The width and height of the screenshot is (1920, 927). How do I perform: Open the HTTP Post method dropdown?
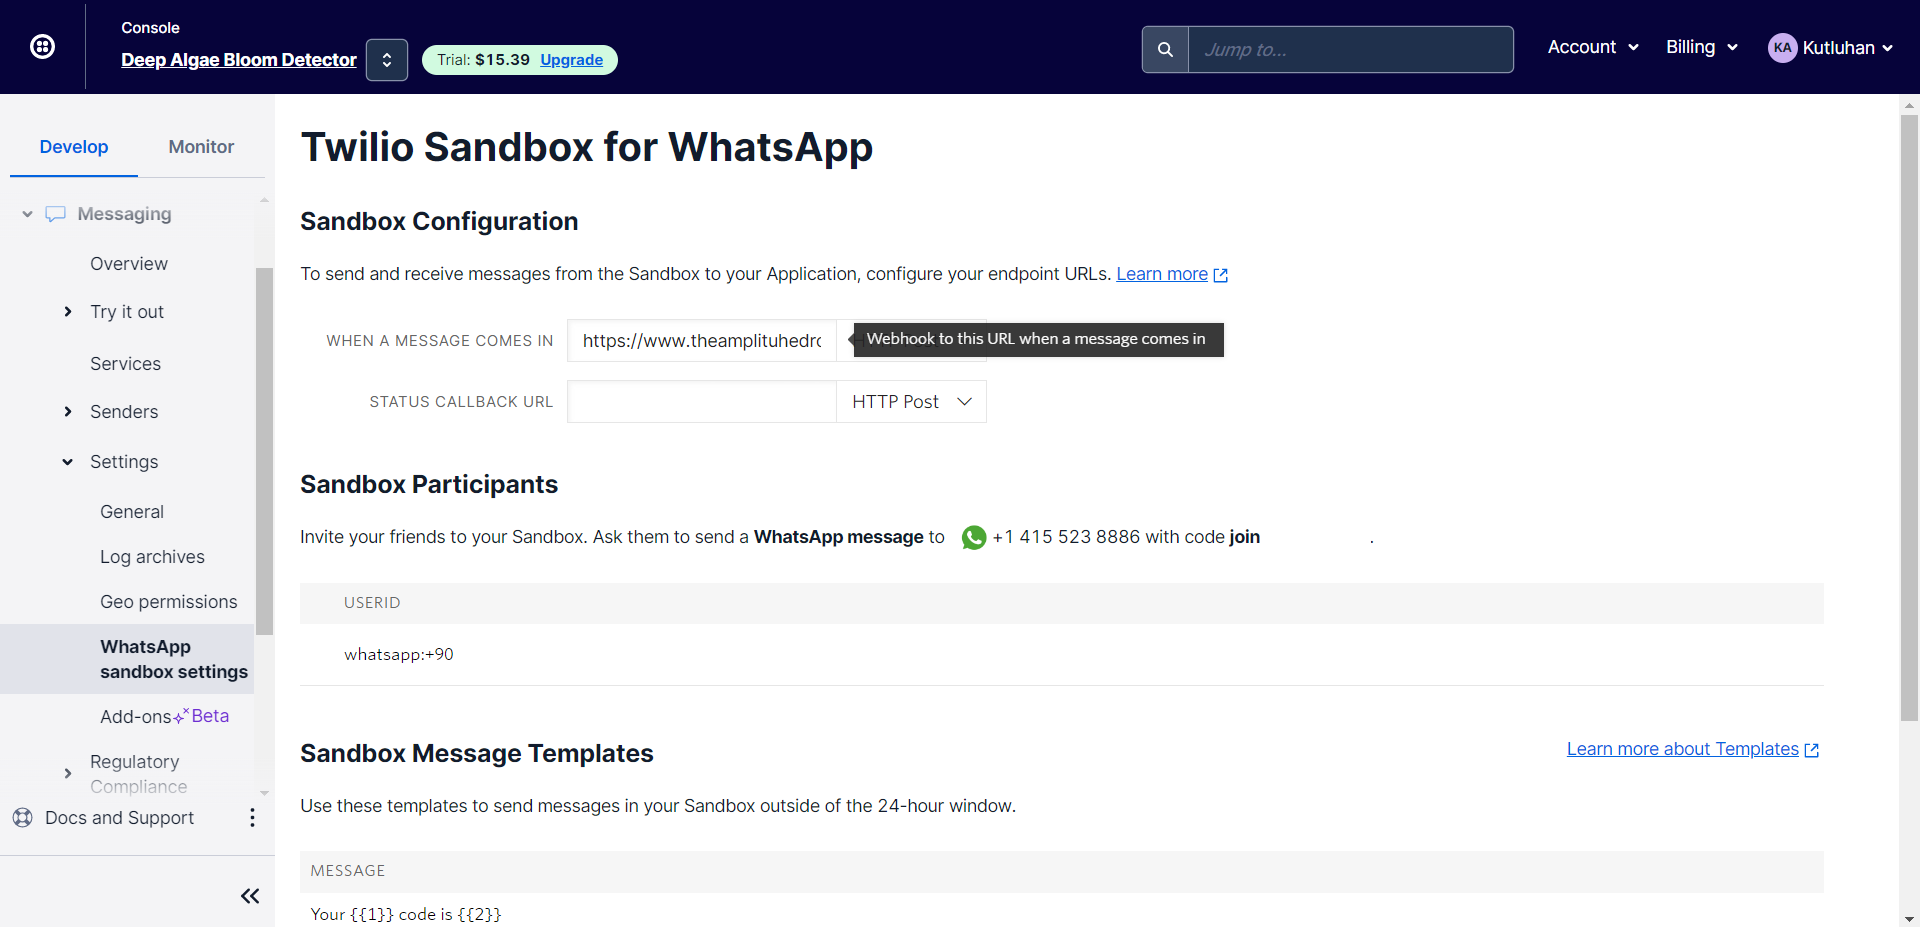click(x=909, y=401)
